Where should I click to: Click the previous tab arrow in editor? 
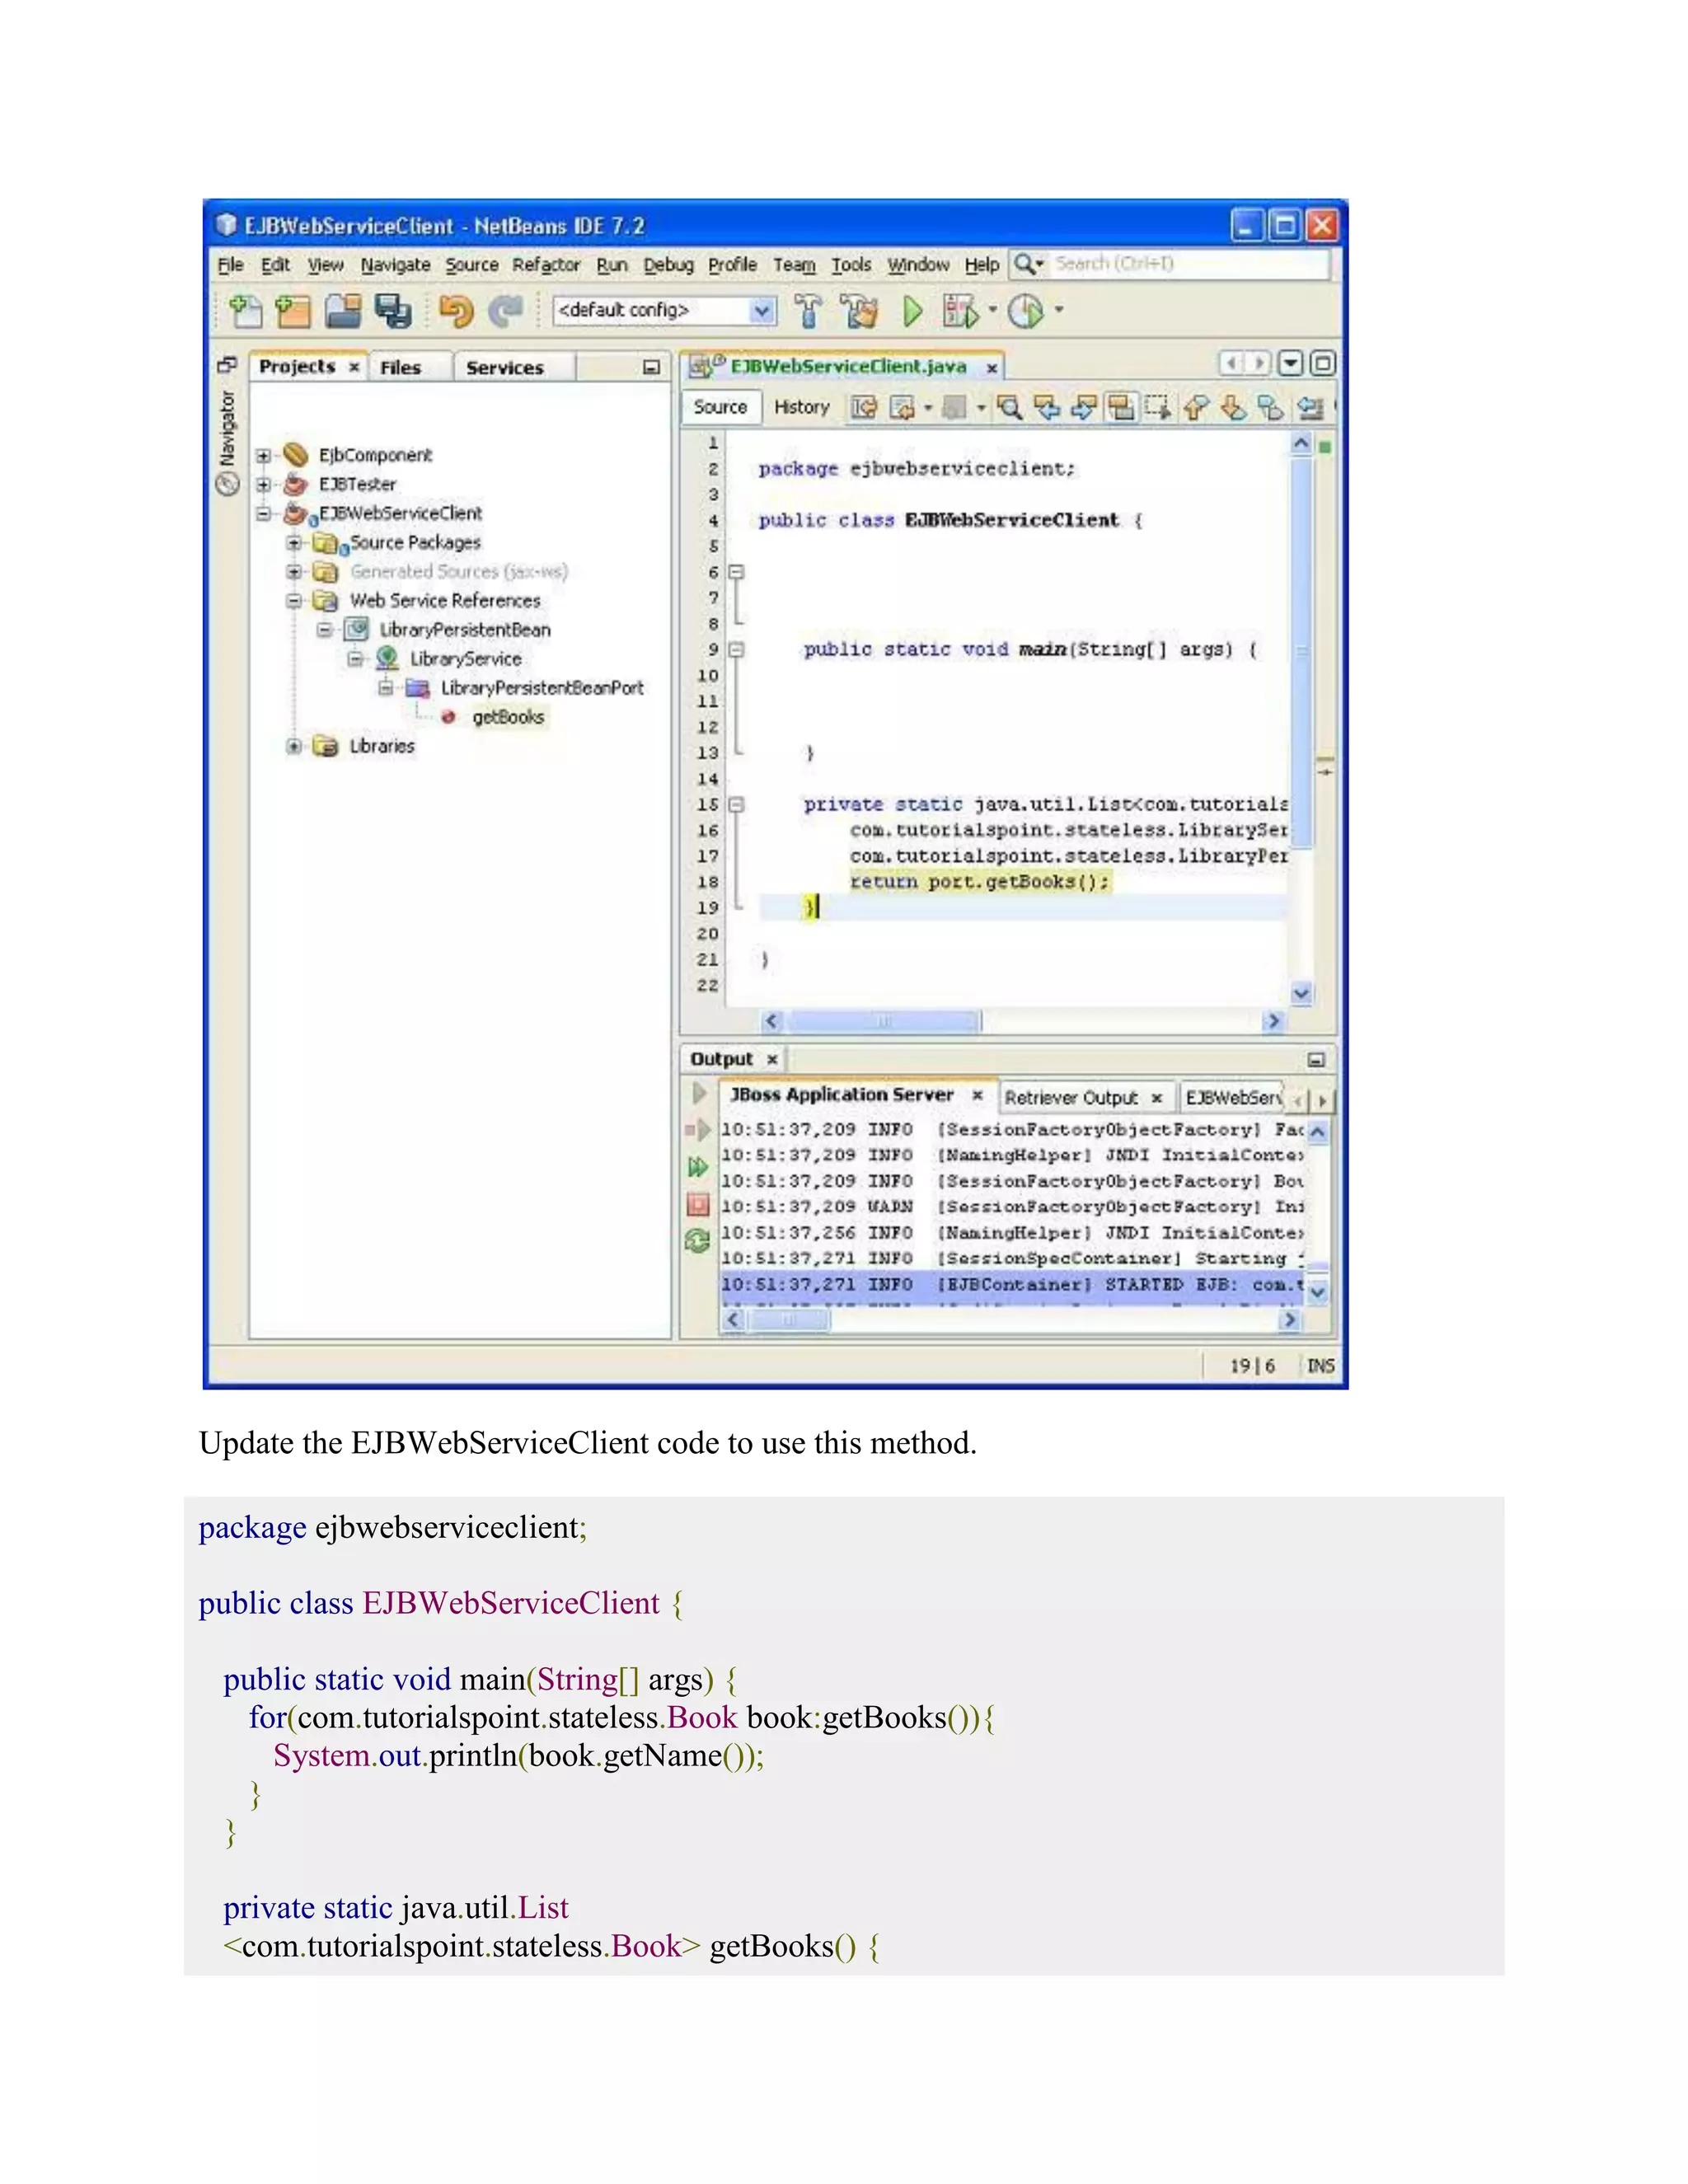click(1231, 363)
